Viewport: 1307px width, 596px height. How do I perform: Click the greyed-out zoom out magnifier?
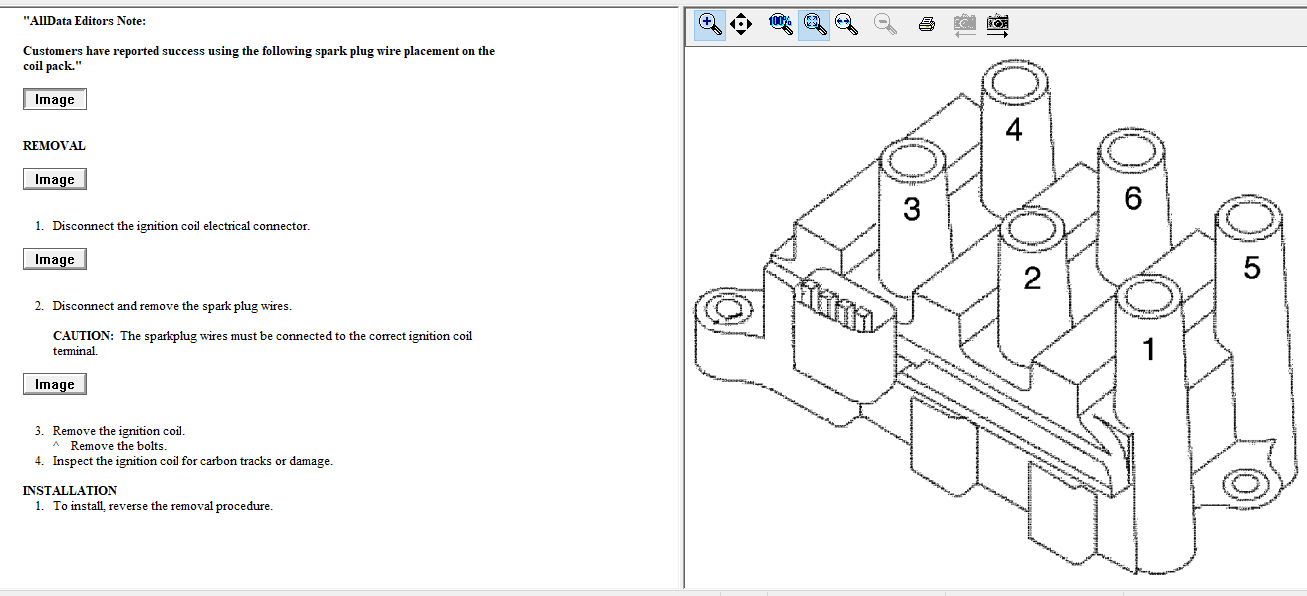pyautogui.click(x=885, y=24)
